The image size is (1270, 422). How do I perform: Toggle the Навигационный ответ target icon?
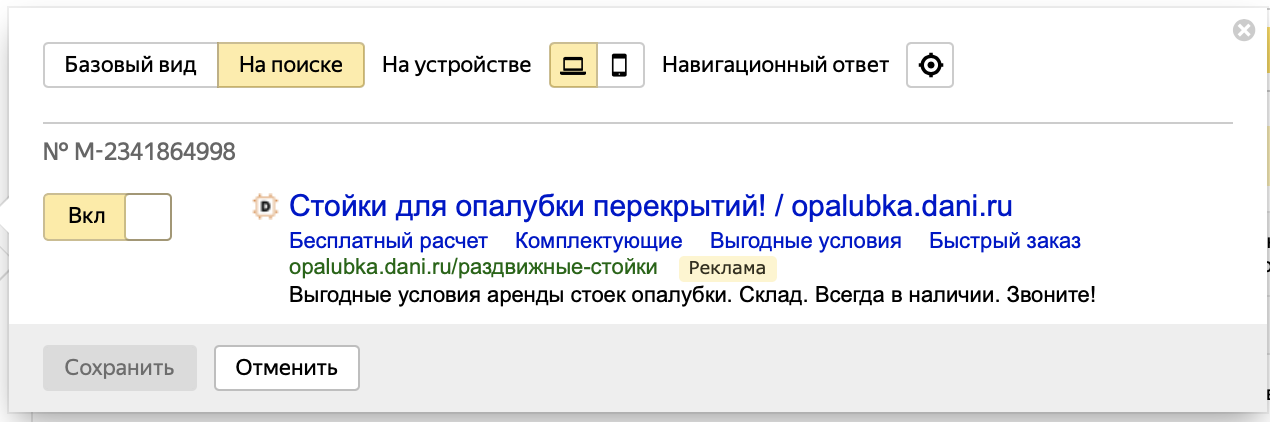[x=930, y=65]
